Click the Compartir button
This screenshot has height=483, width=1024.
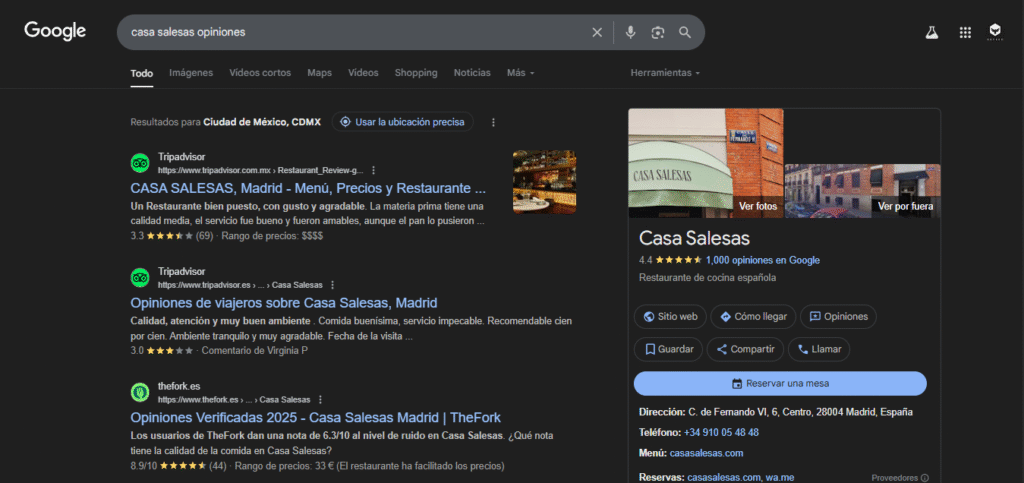(745, 349)
